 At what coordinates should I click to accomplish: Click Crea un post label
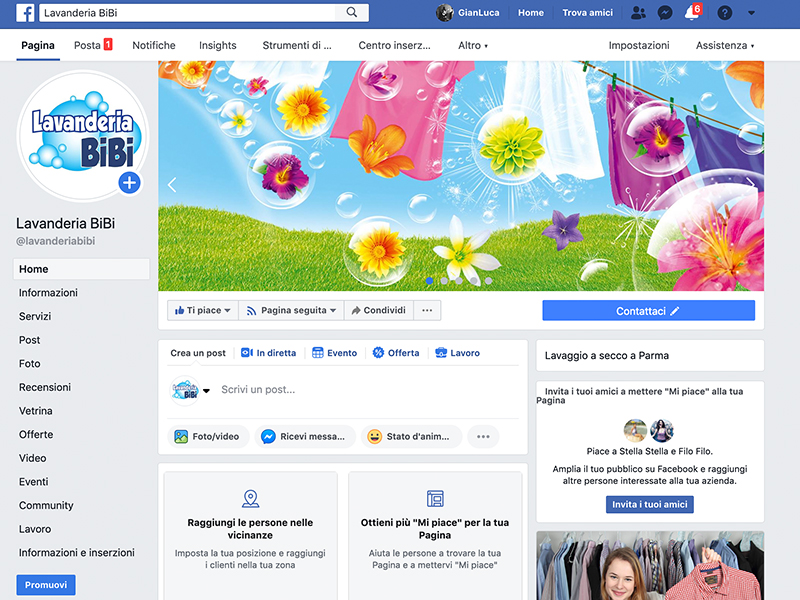198,353
